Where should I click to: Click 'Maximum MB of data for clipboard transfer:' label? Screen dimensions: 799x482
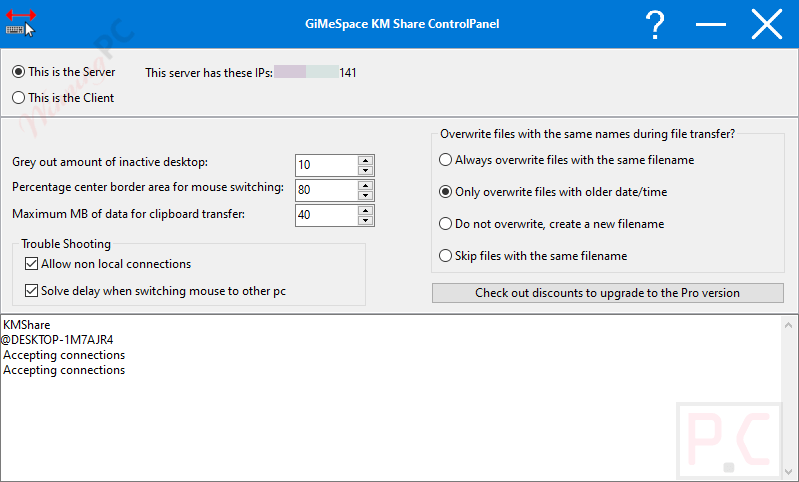point(128,214)
